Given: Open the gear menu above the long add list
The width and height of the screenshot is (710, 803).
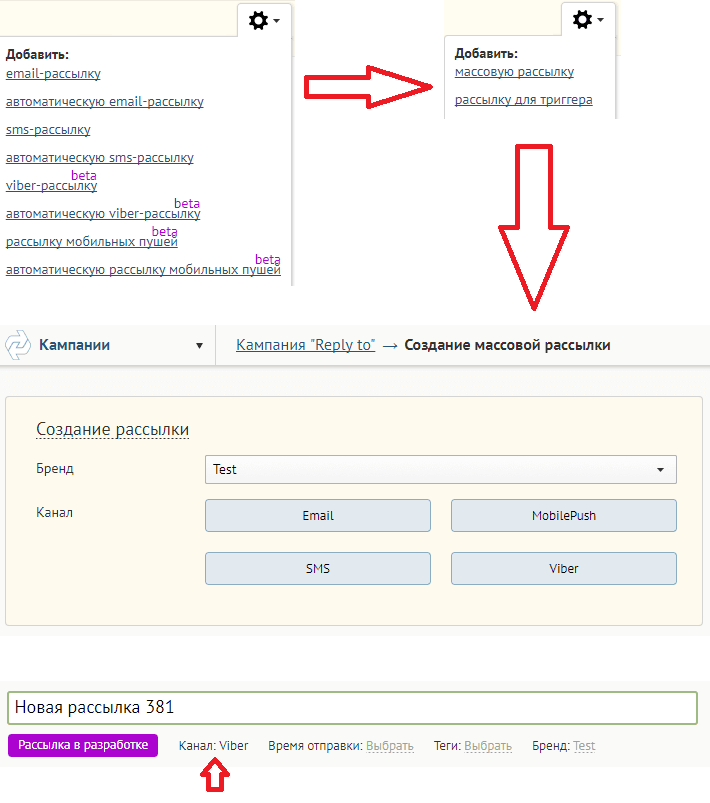Looking at the screenshot, I should [x=264, y=20].
